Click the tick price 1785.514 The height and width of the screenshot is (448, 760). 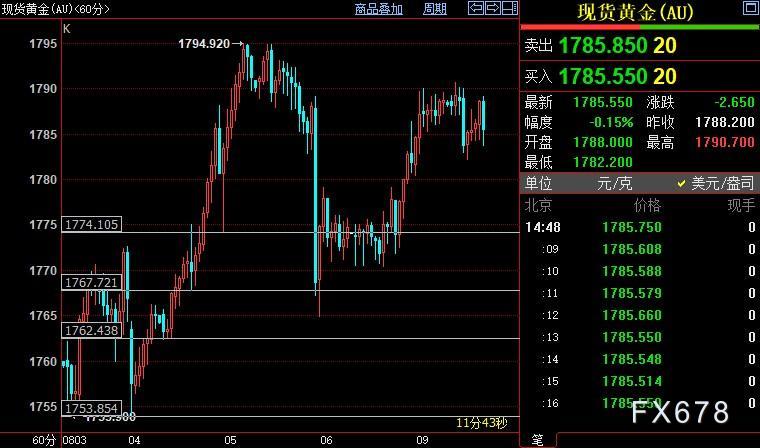[632, 381]
